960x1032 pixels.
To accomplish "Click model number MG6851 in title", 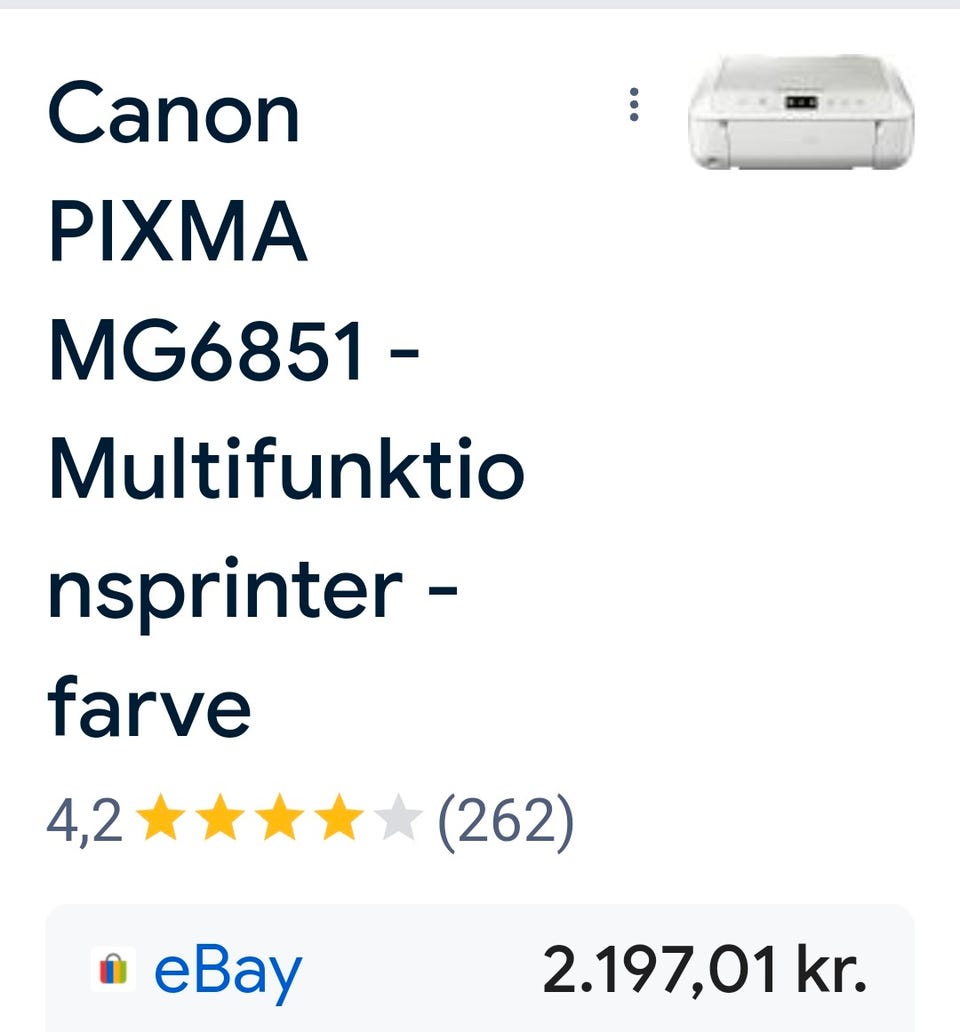I will 208,352.
